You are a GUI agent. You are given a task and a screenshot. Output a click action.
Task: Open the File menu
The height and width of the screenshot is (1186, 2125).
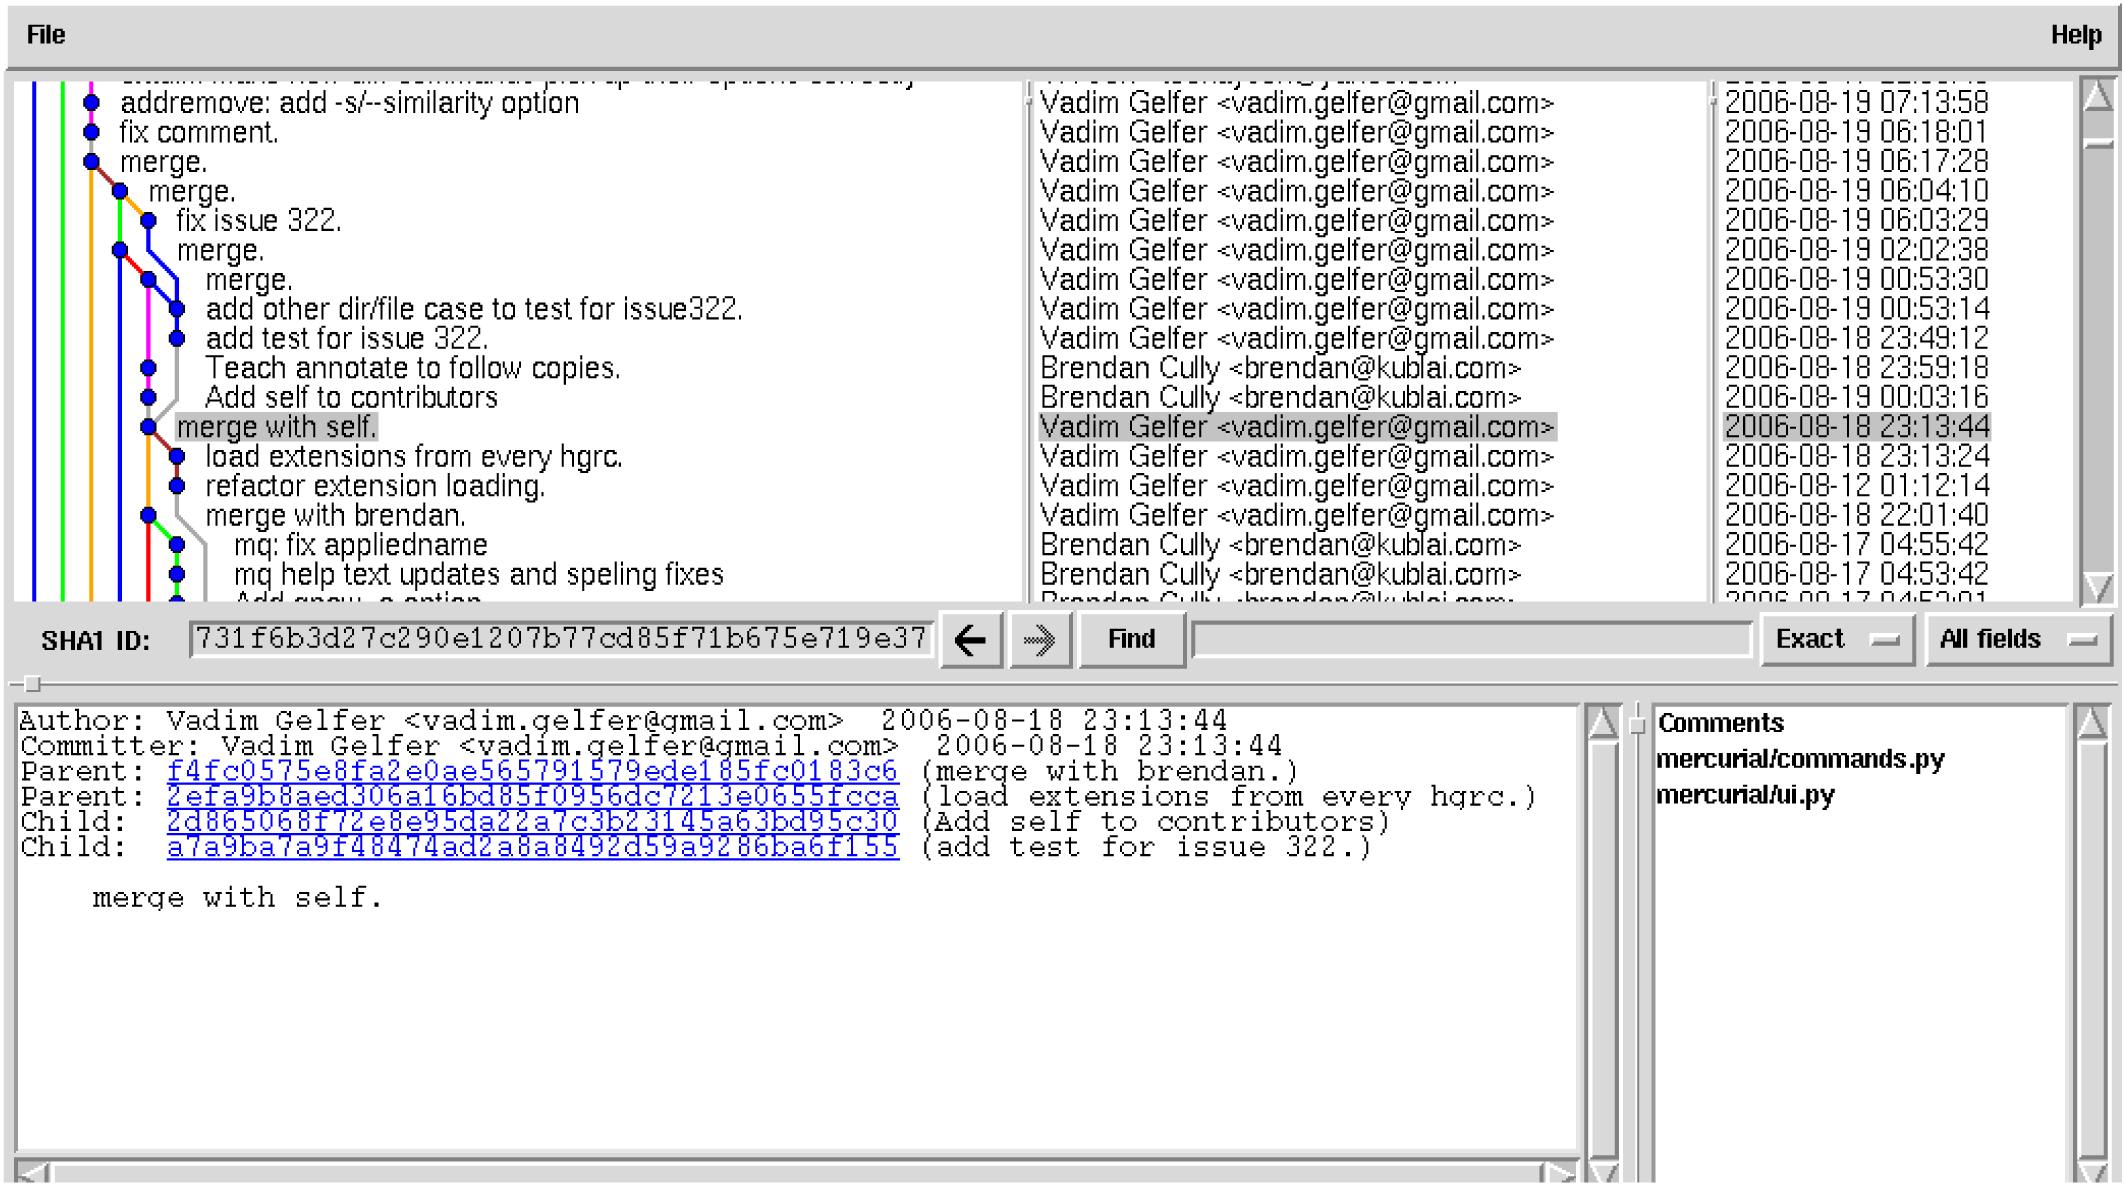[43, 33]
